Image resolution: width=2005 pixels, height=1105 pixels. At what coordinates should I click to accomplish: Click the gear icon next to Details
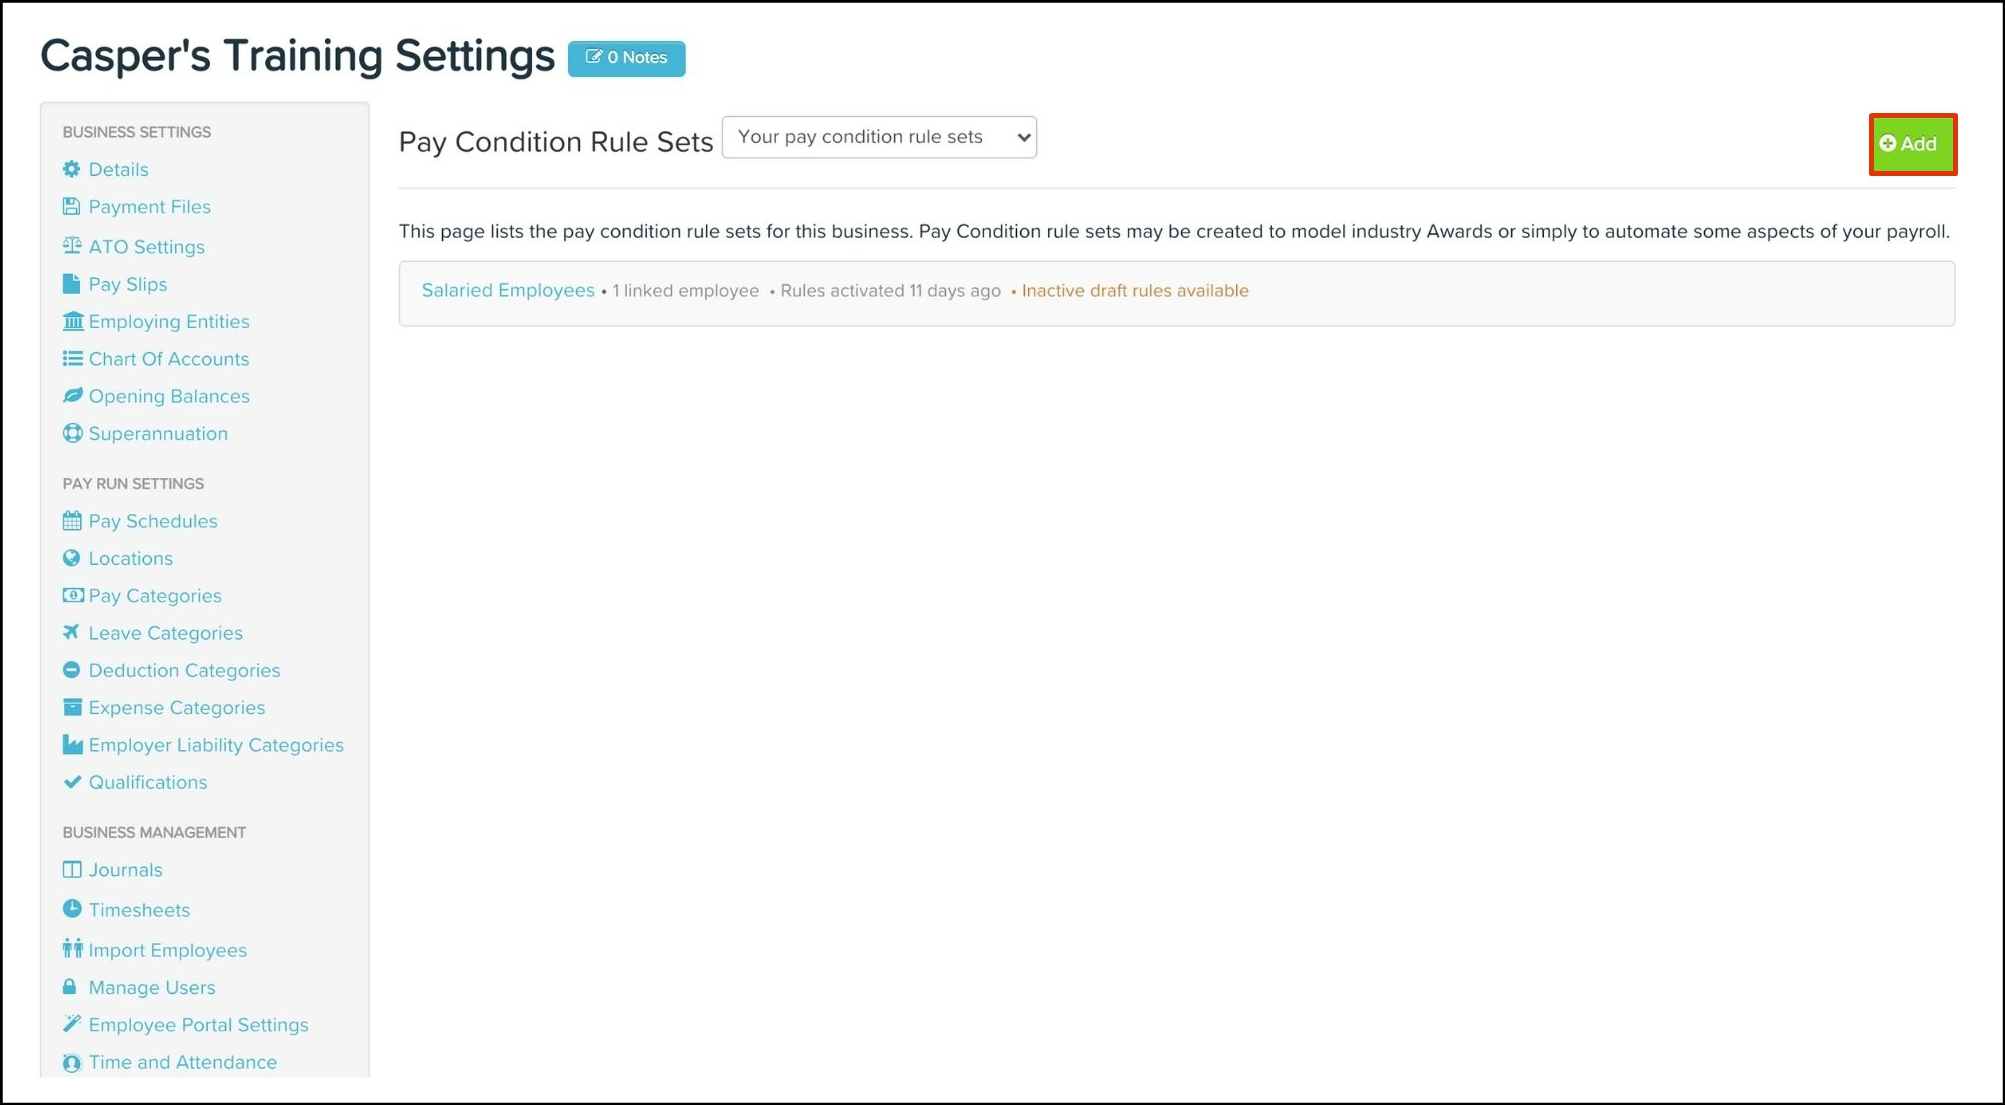click(71, 169)
